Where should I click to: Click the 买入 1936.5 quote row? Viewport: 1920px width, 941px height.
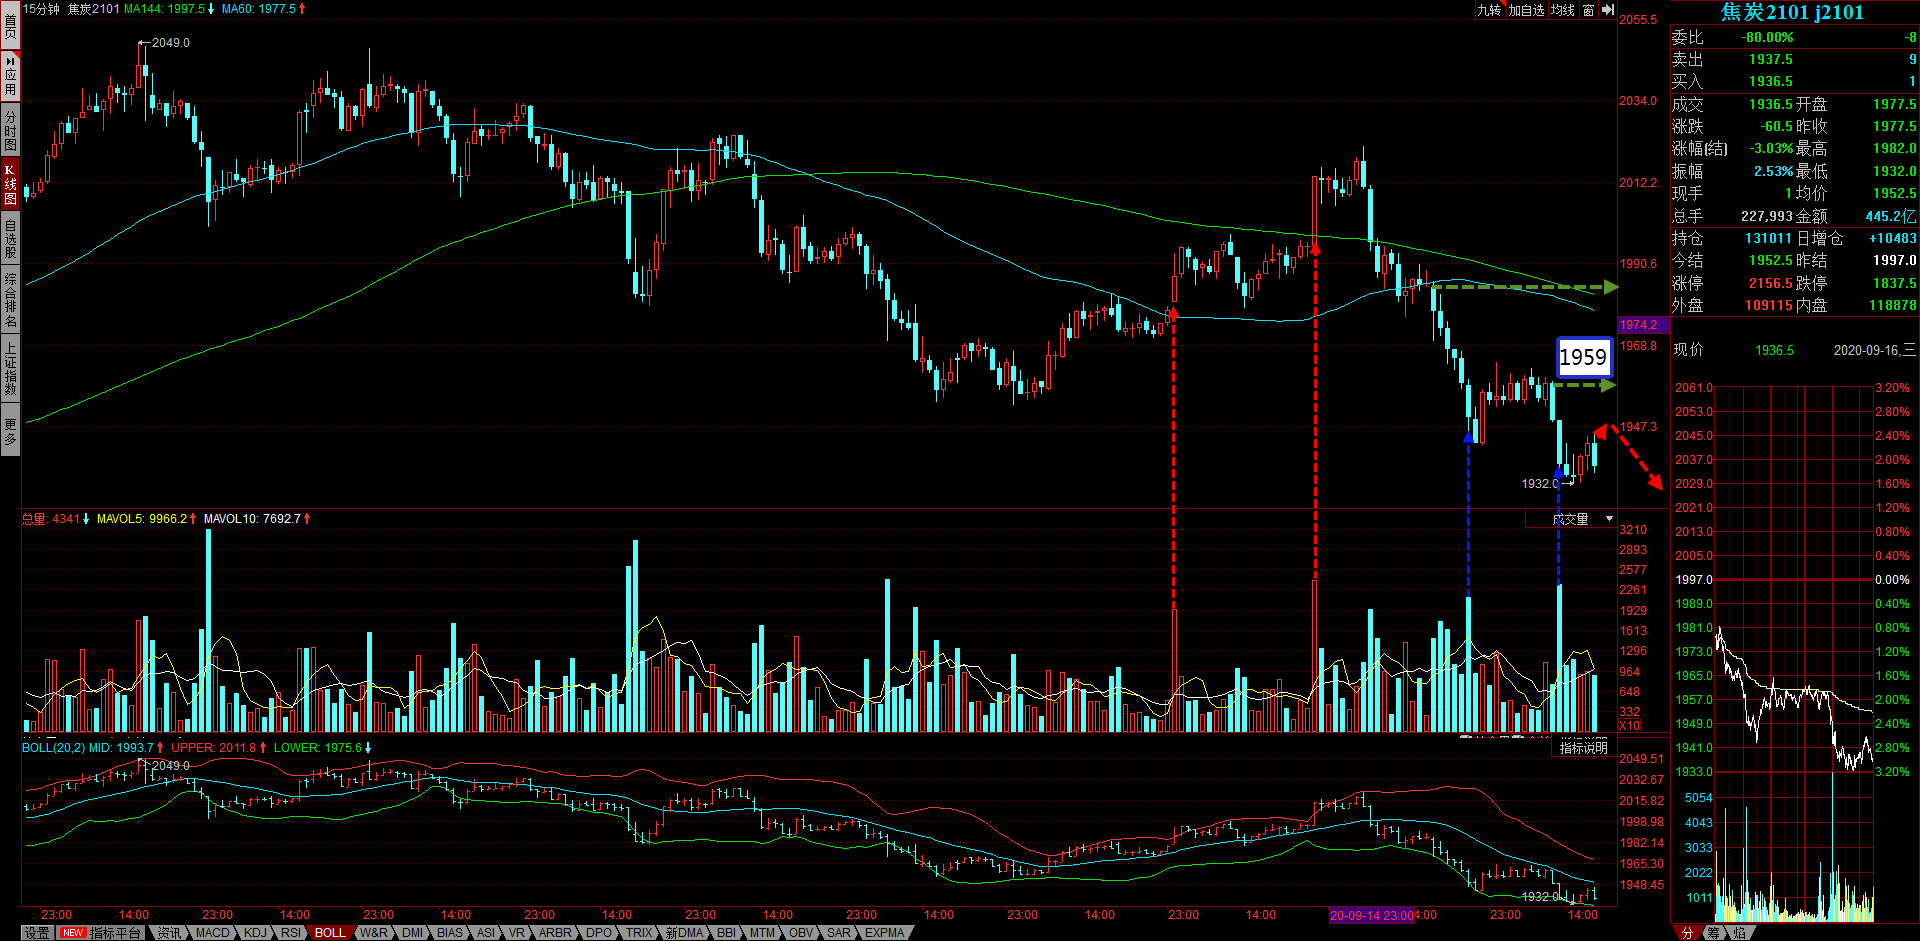click(x=1794, y=82)
